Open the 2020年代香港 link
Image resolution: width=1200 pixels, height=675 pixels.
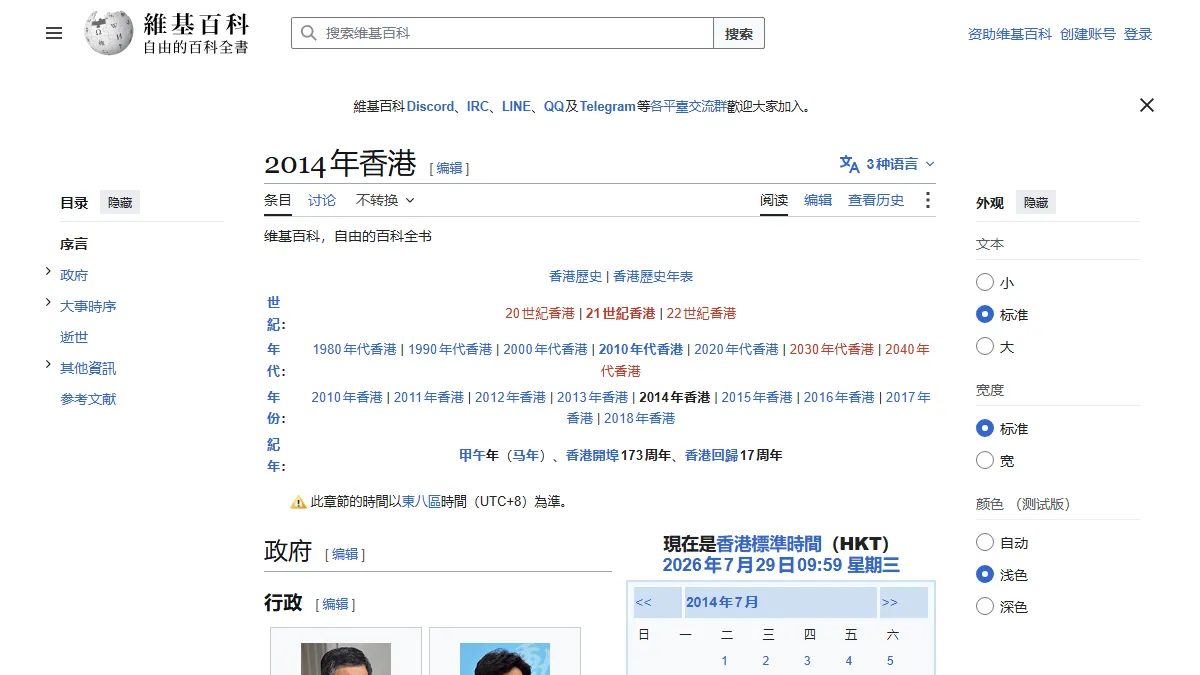736,349
